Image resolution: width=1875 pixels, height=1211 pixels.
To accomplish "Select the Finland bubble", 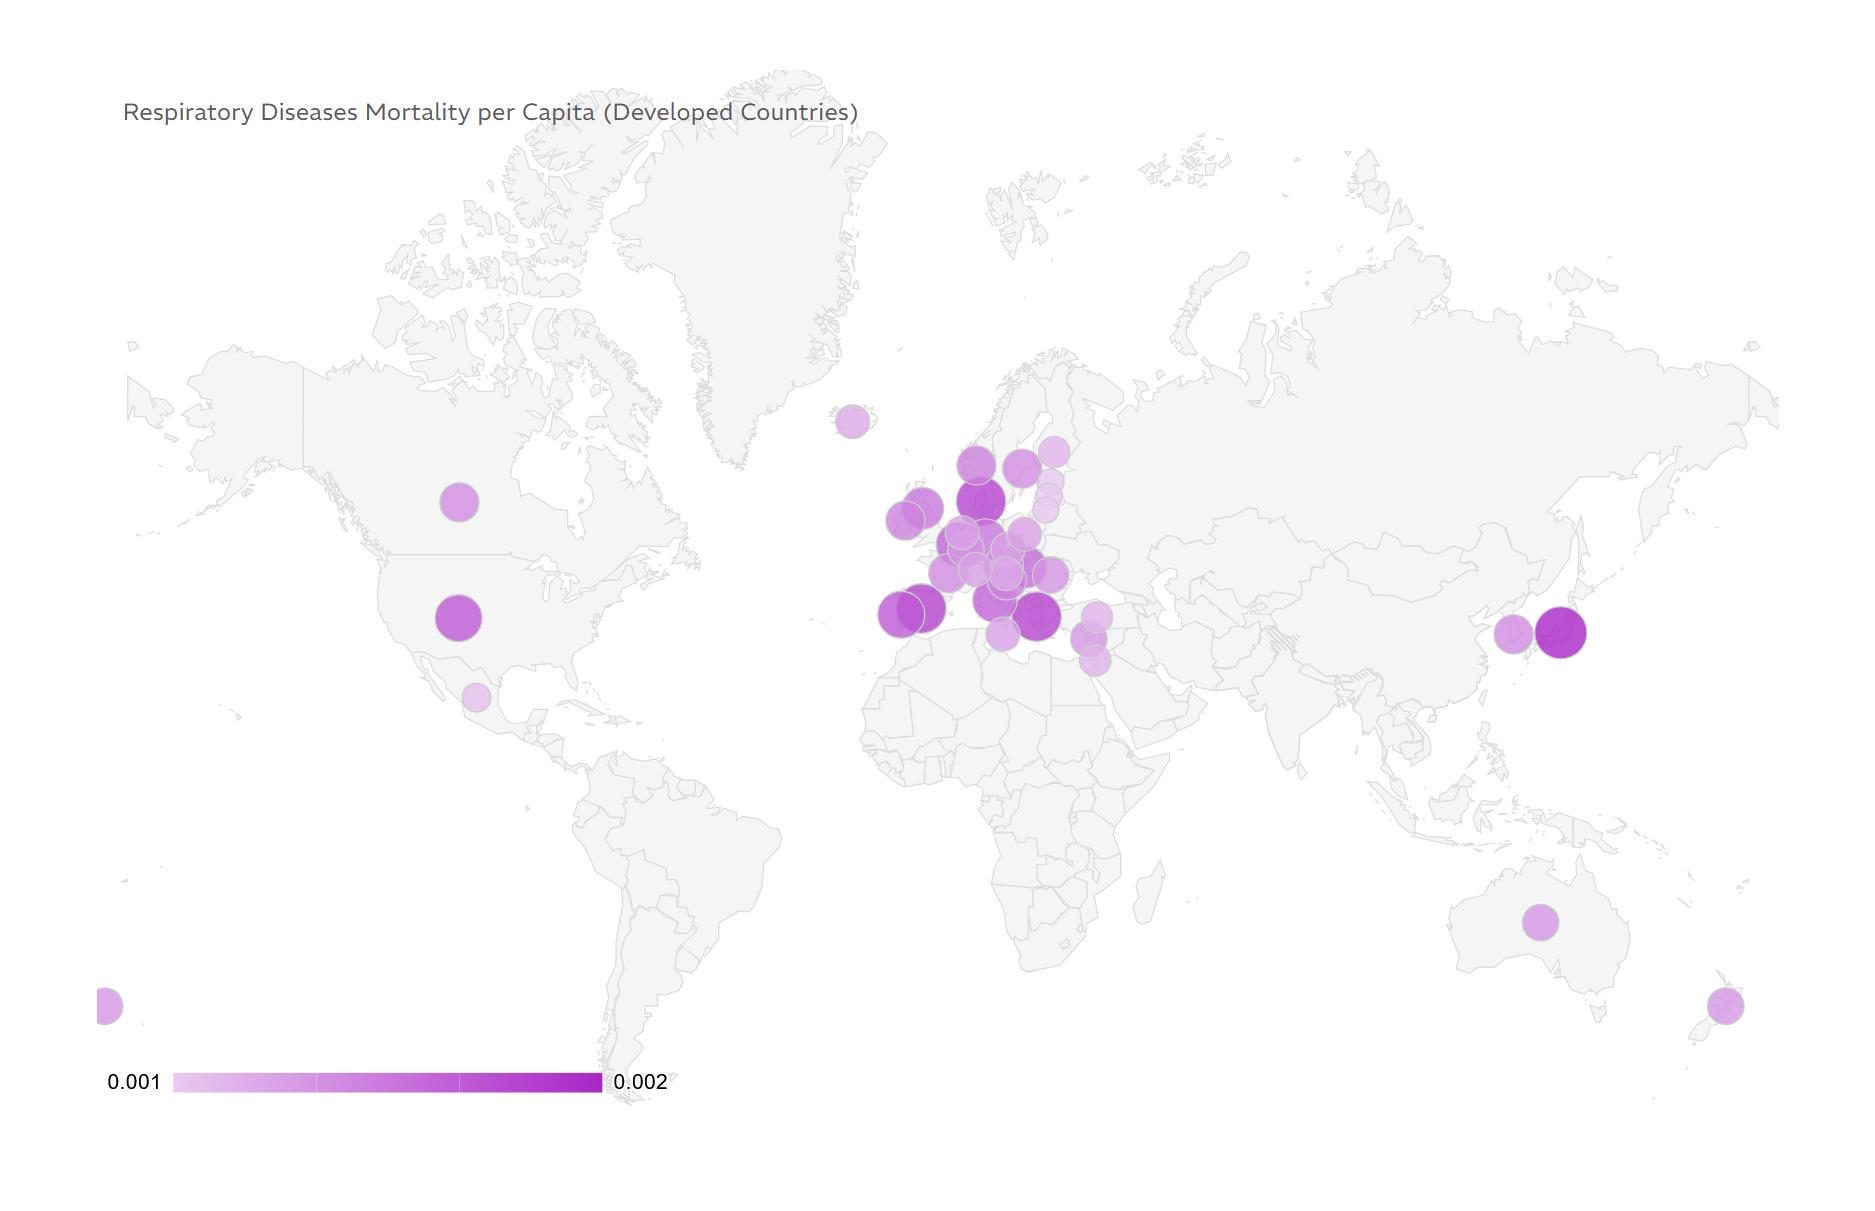I will pos(1053,452).
